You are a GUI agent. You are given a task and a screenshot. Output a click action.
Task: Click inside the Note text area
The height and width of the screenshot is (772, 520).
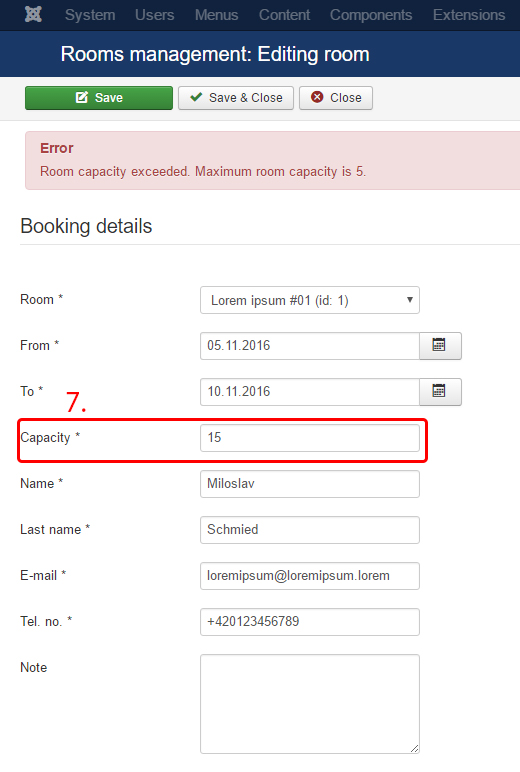(x=310, y=704)
